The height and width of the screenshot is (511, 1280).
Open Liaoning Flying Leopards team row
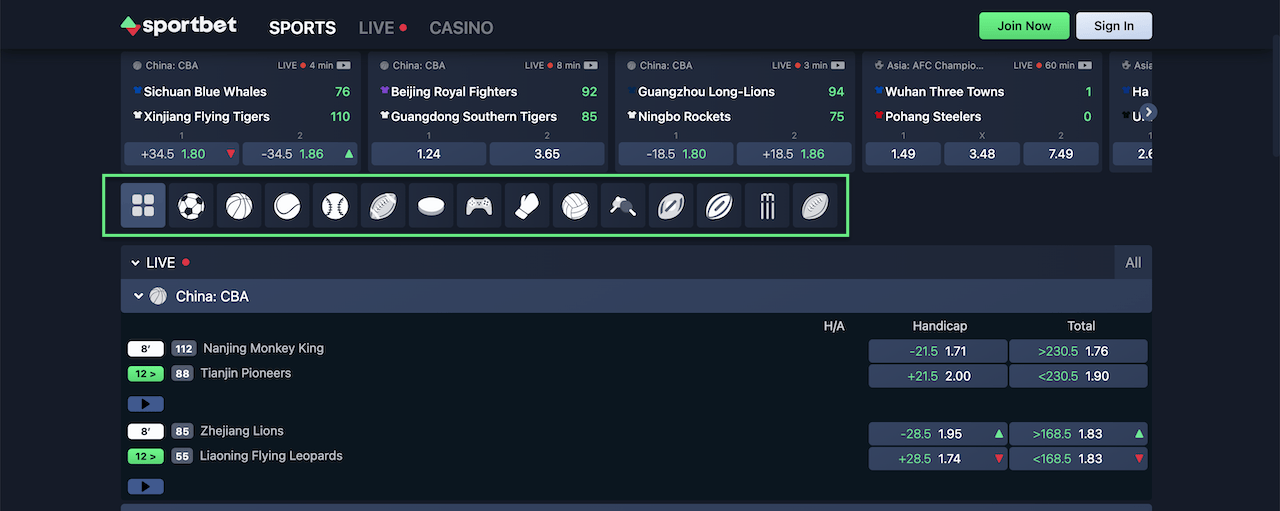point(271,456)
